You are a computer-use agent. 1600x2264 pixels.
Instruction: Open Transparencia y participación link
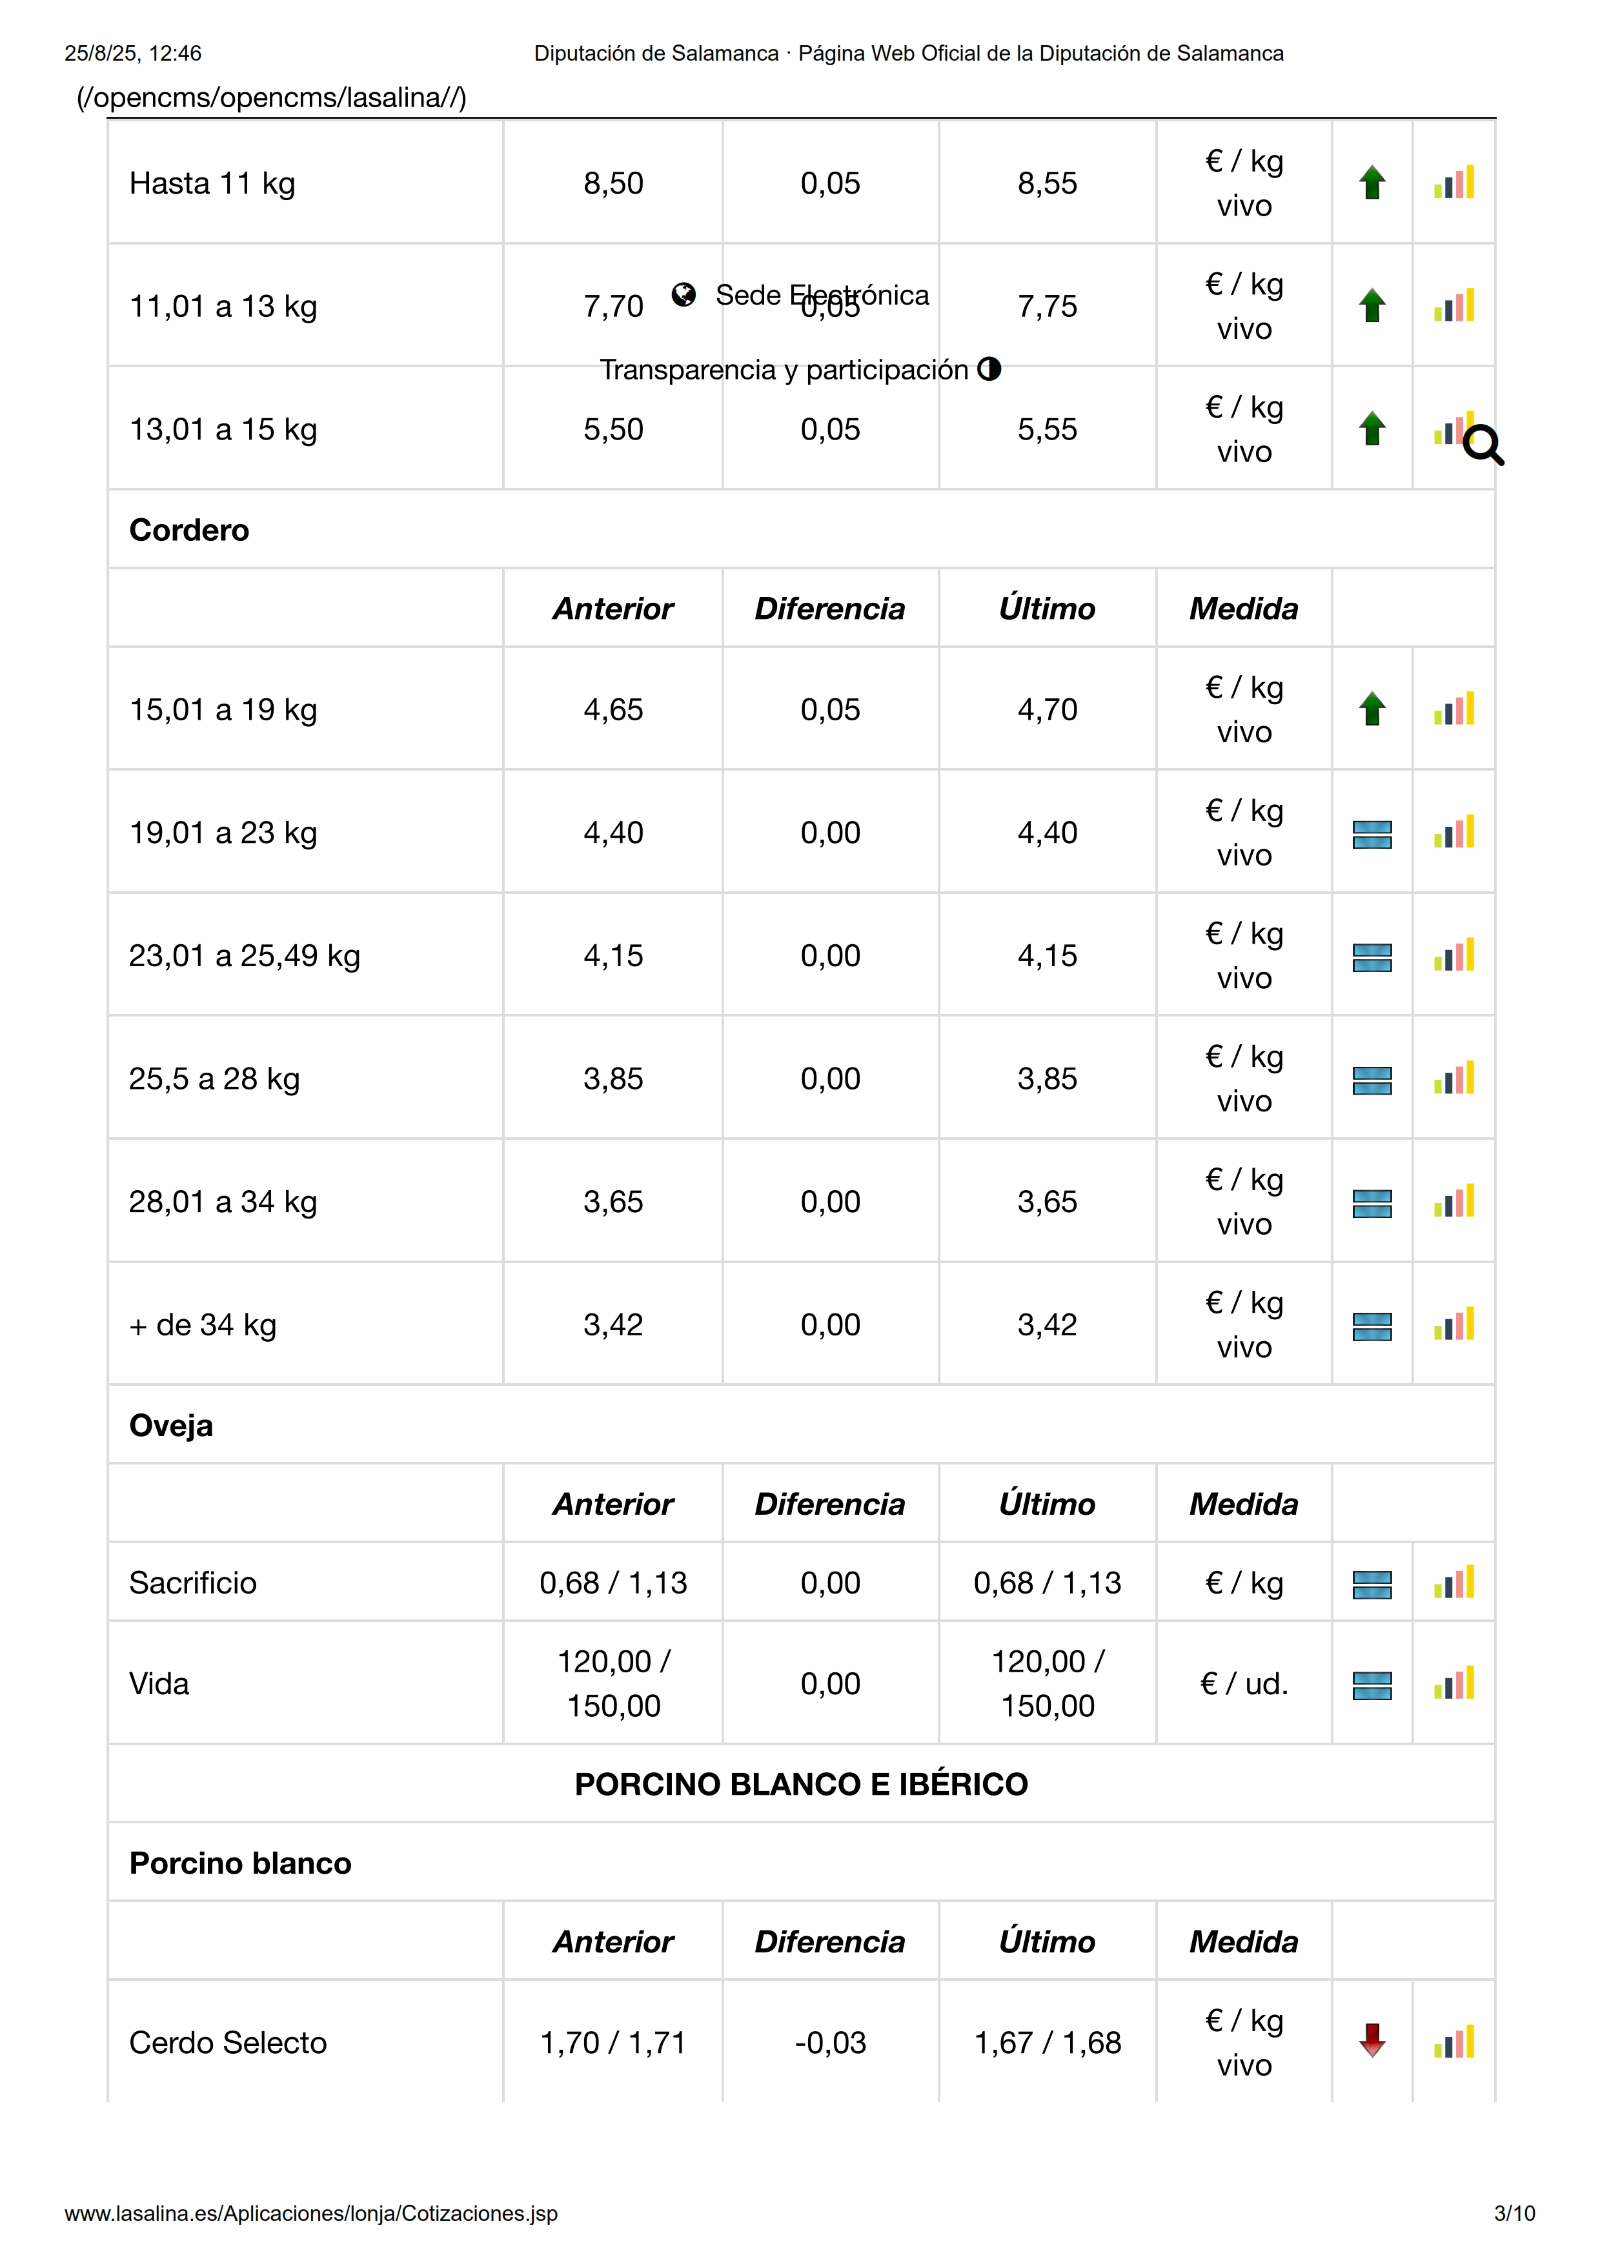click(x=784, y=370)
